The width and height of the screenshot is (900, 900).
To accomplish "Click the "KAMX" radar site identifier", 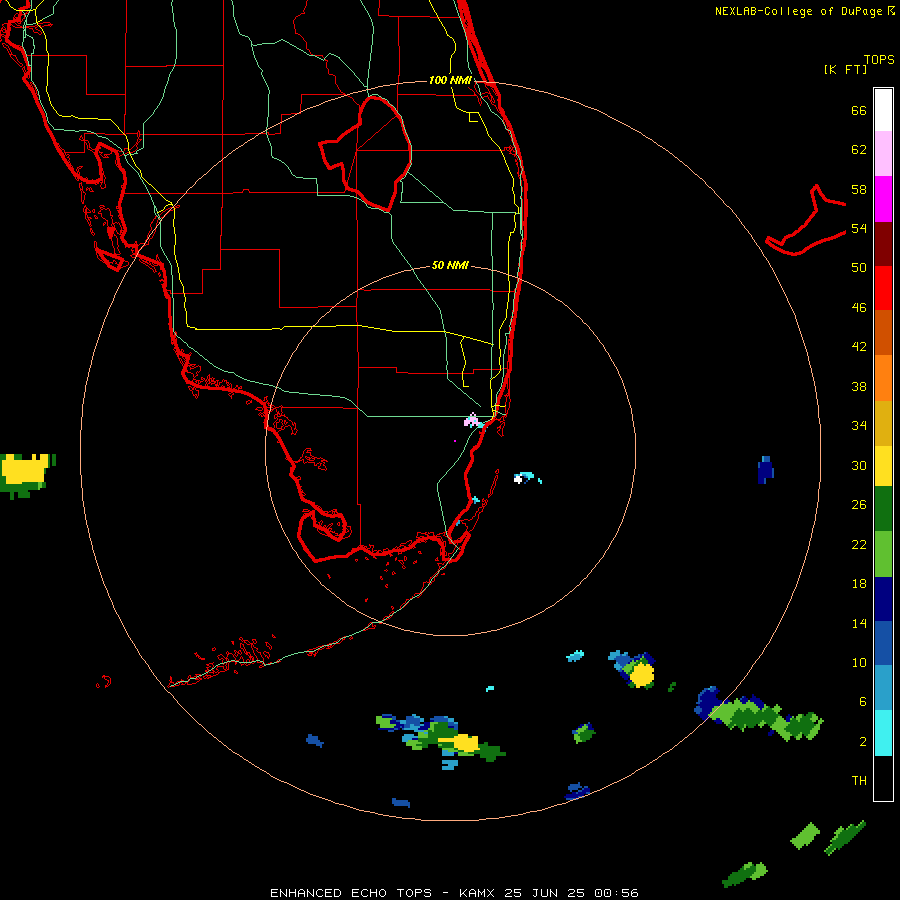I will [476, 893].
